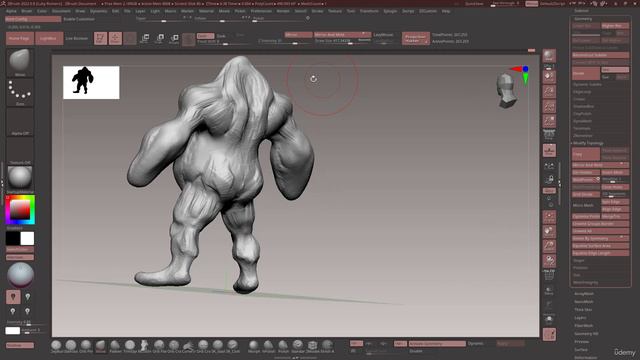Select the Move brush in bottom tray
This screenshot has width=640, height=360.
click(x=100, y=346)
